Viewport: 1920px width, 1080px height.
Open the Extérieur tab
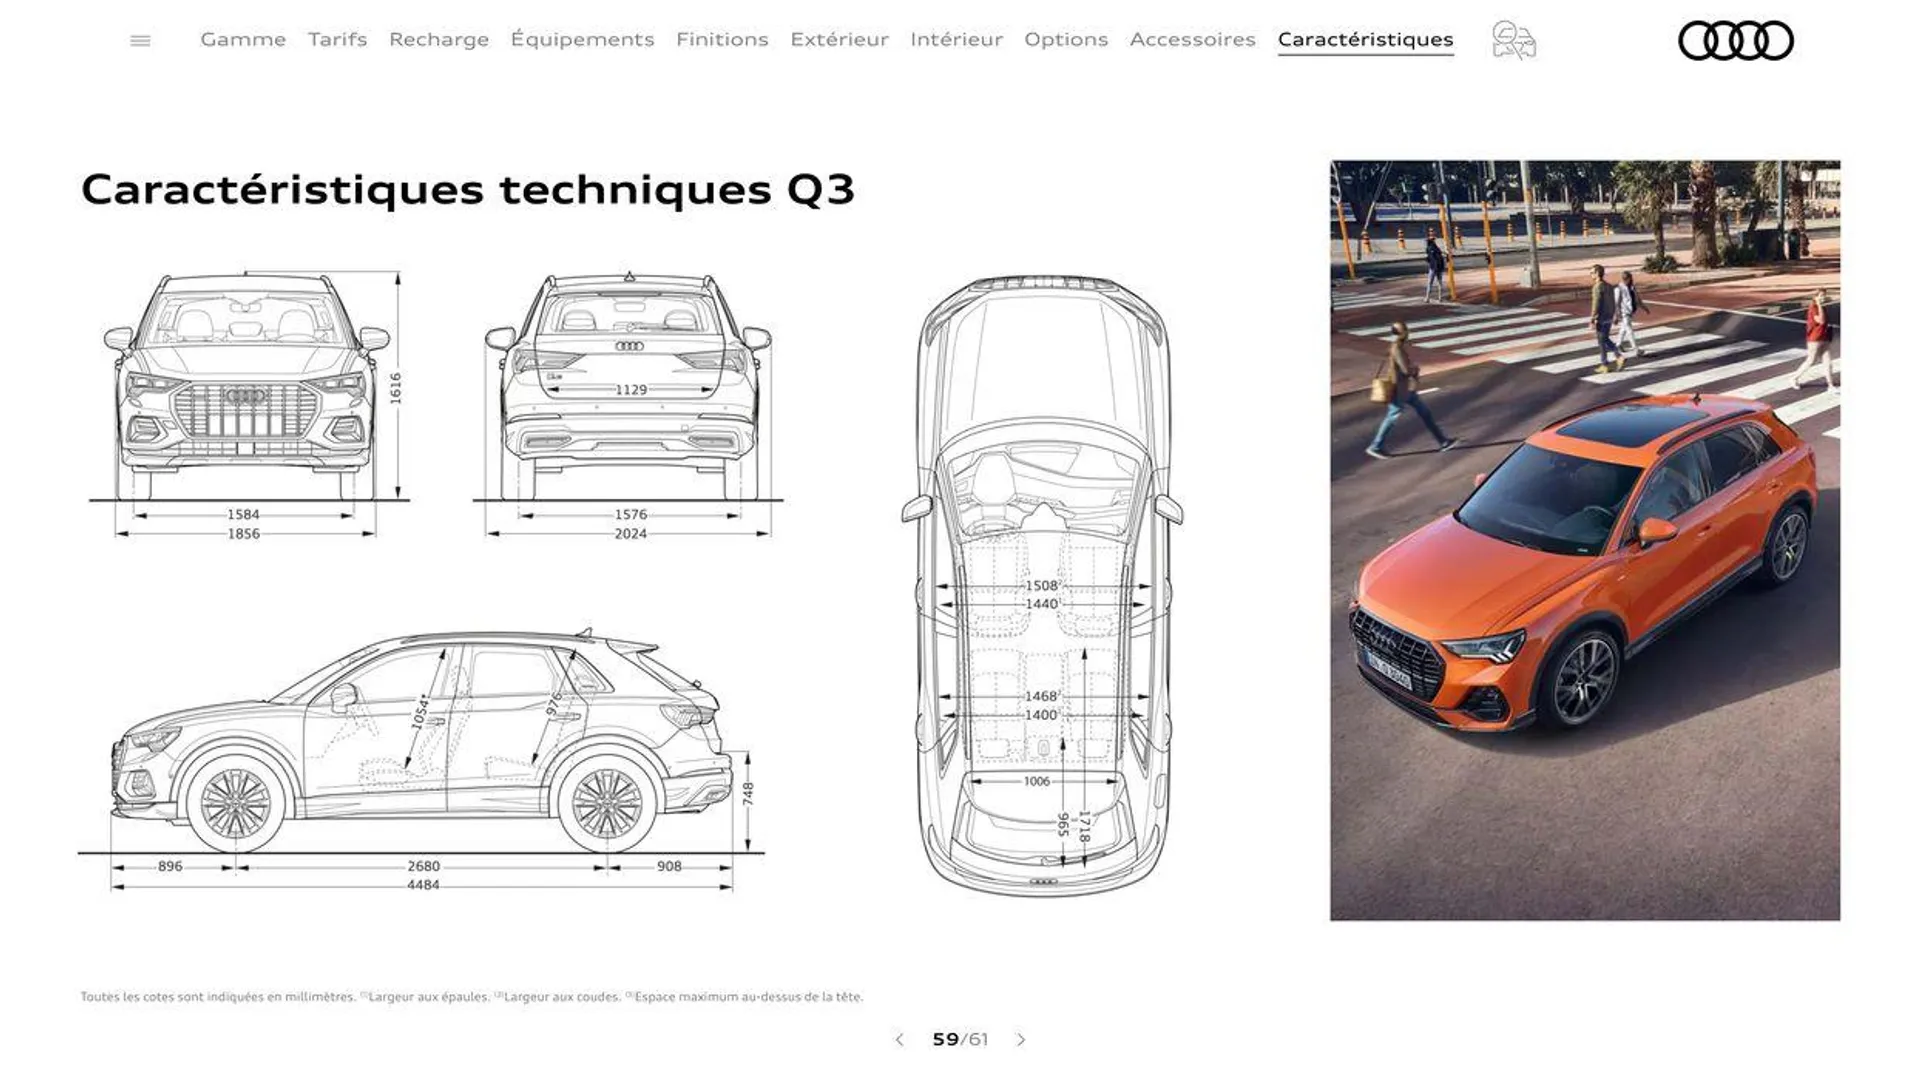point(839,39)
